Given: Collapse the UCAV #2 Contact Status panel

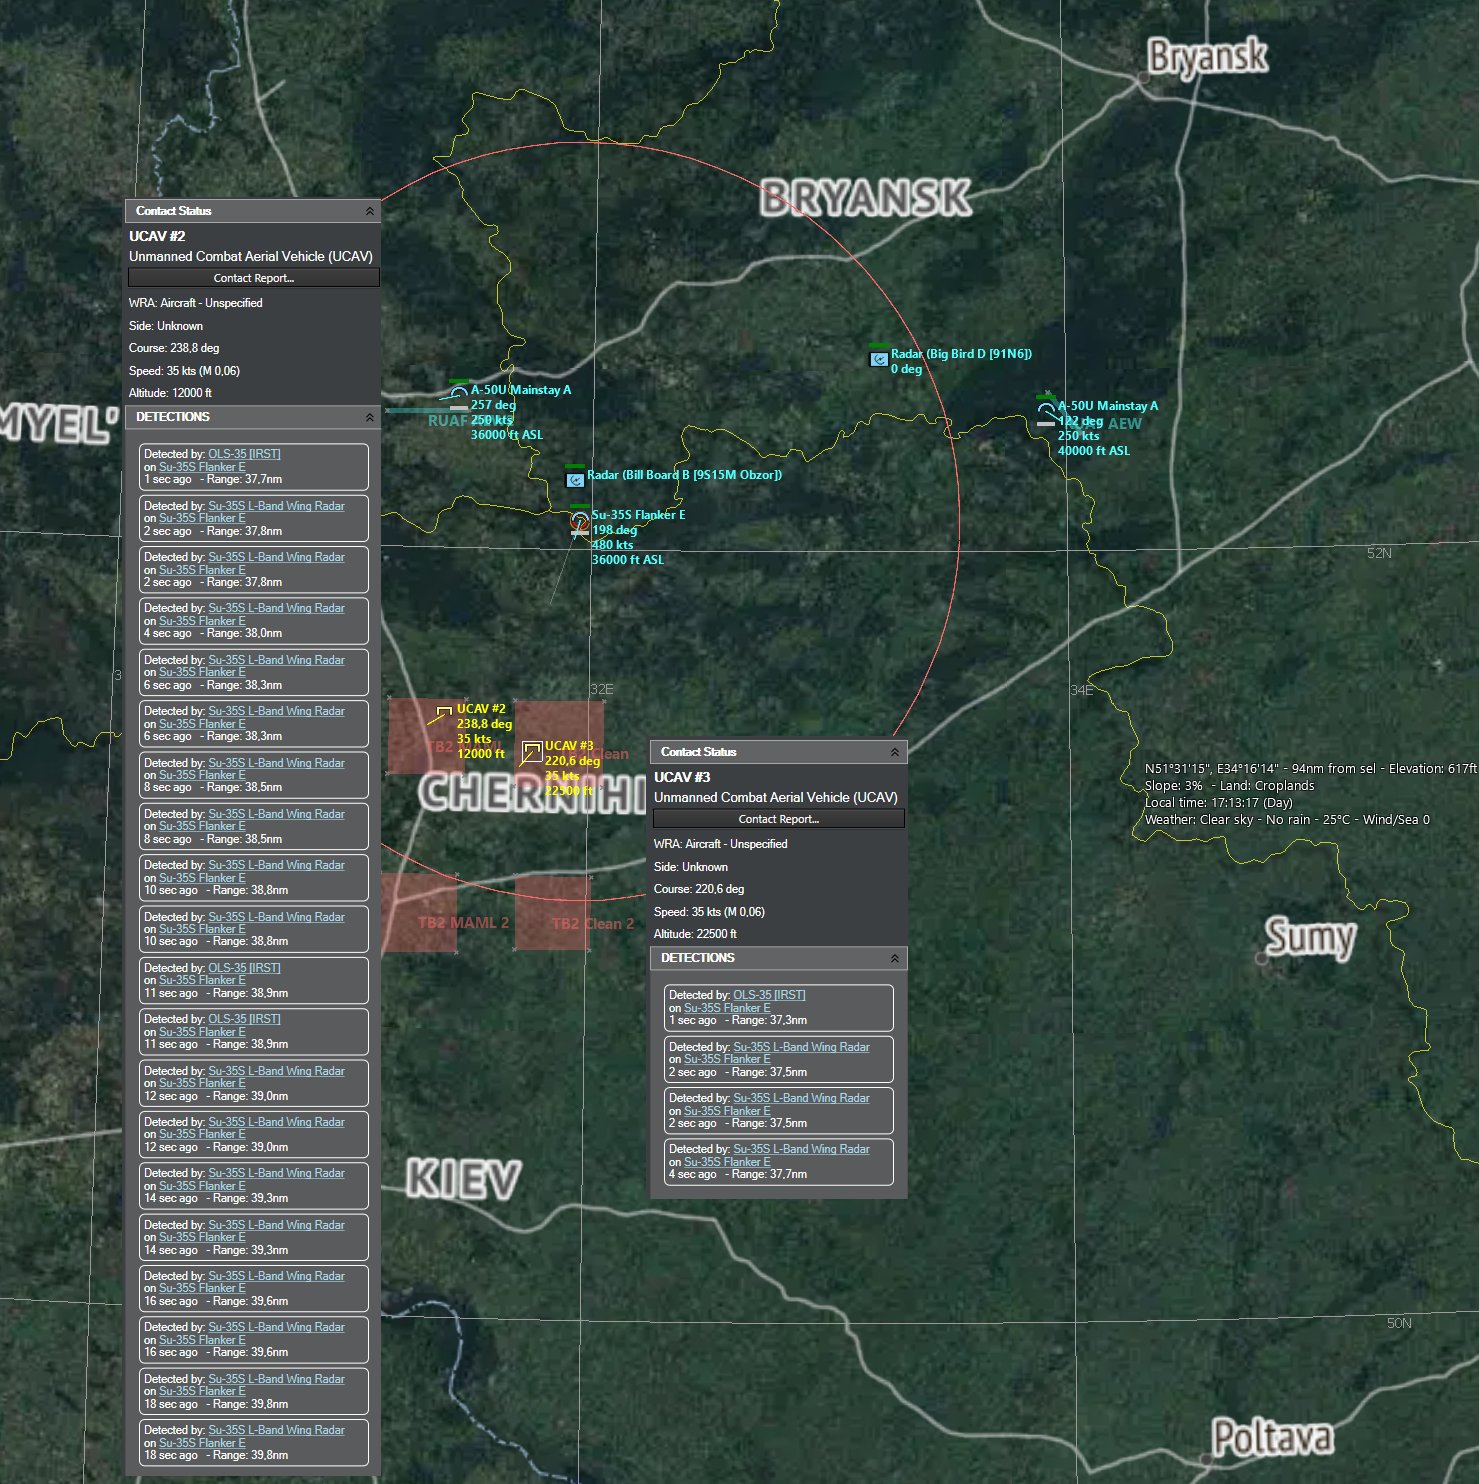Looking at the screenshot, I should coord(369,211).
